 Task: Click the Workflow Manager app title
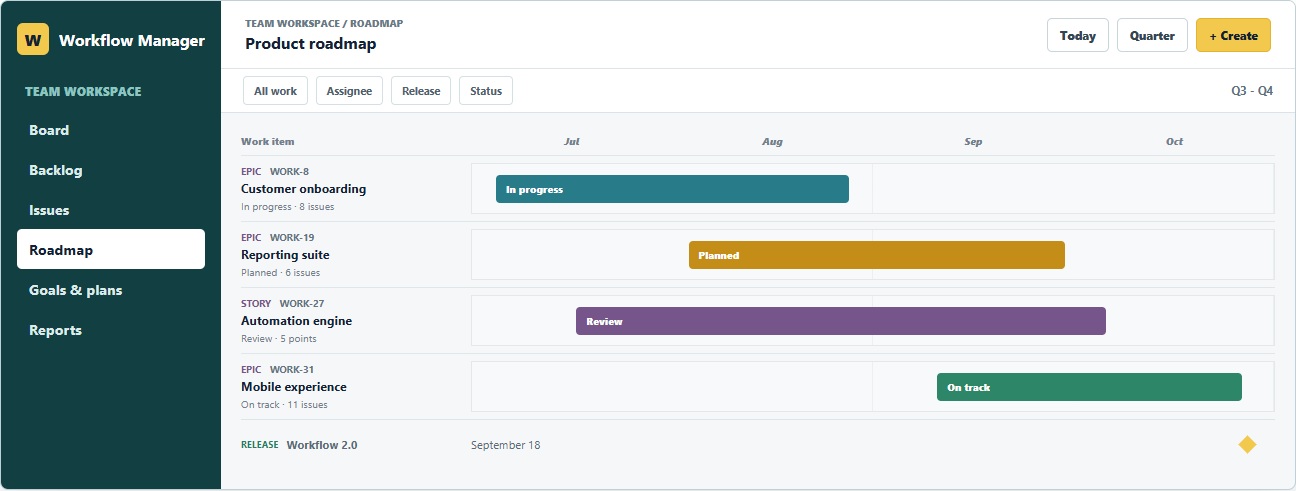point(132,41)
